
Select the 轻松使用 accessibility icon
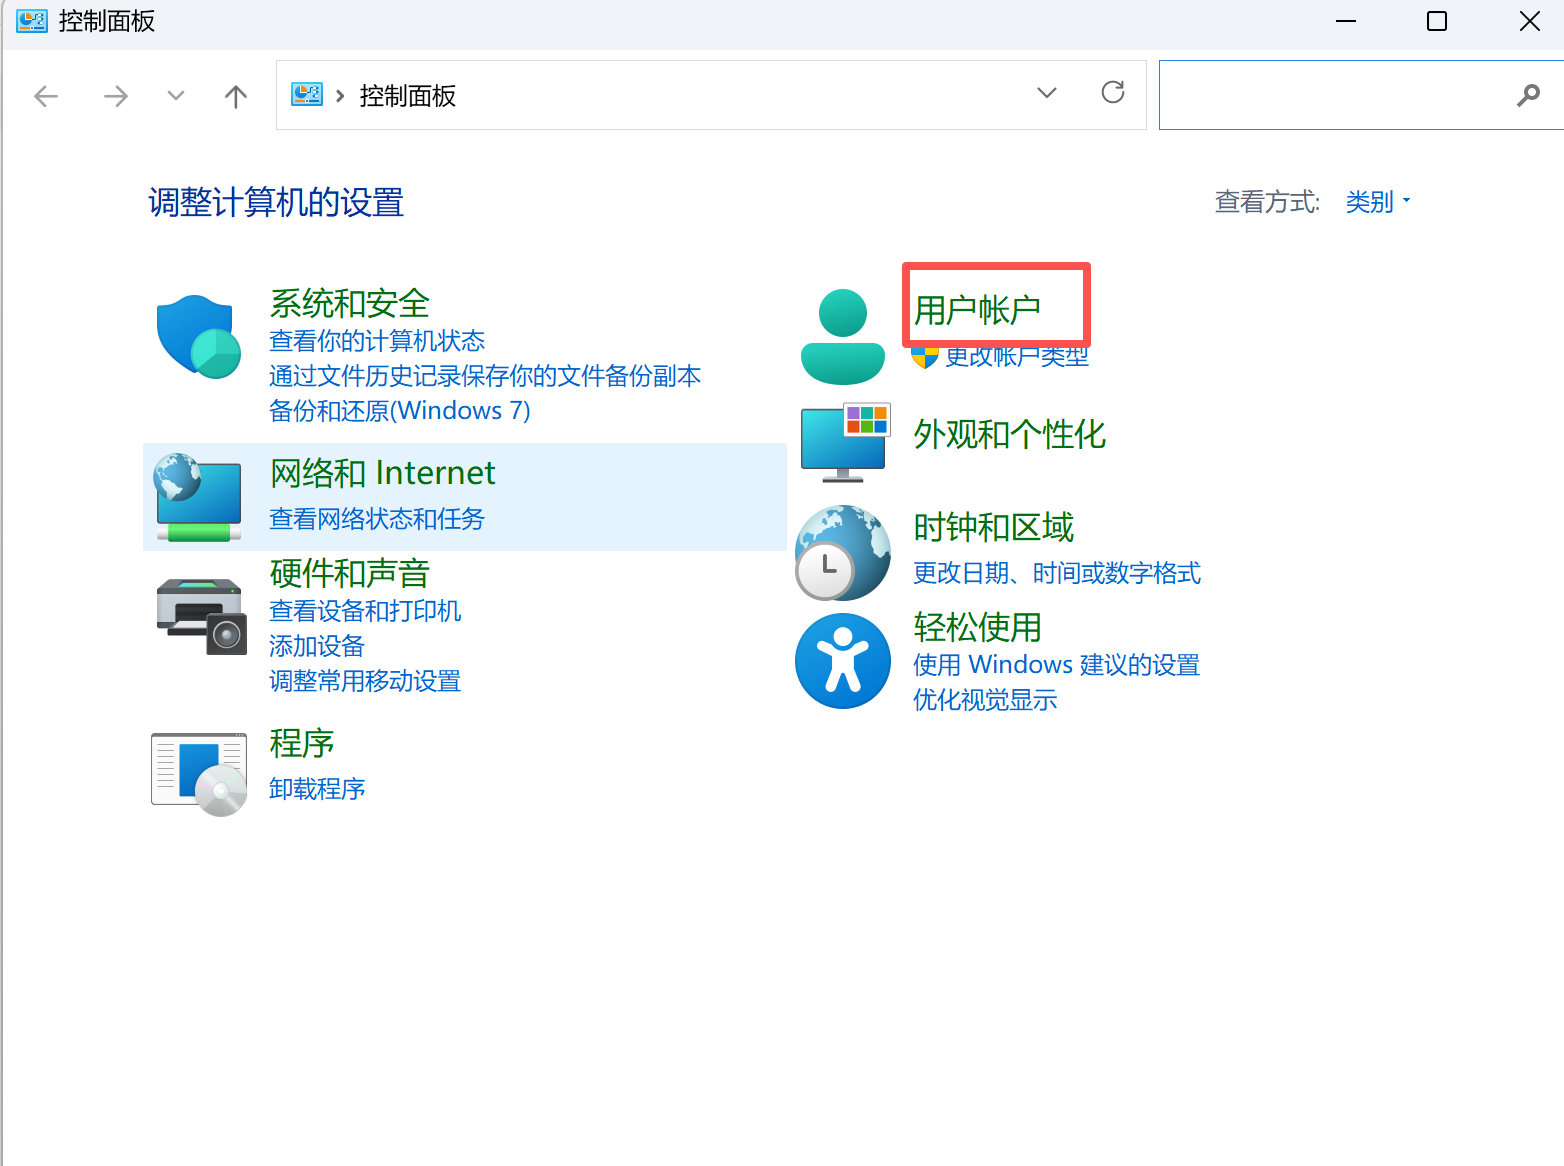click(843, 661)
